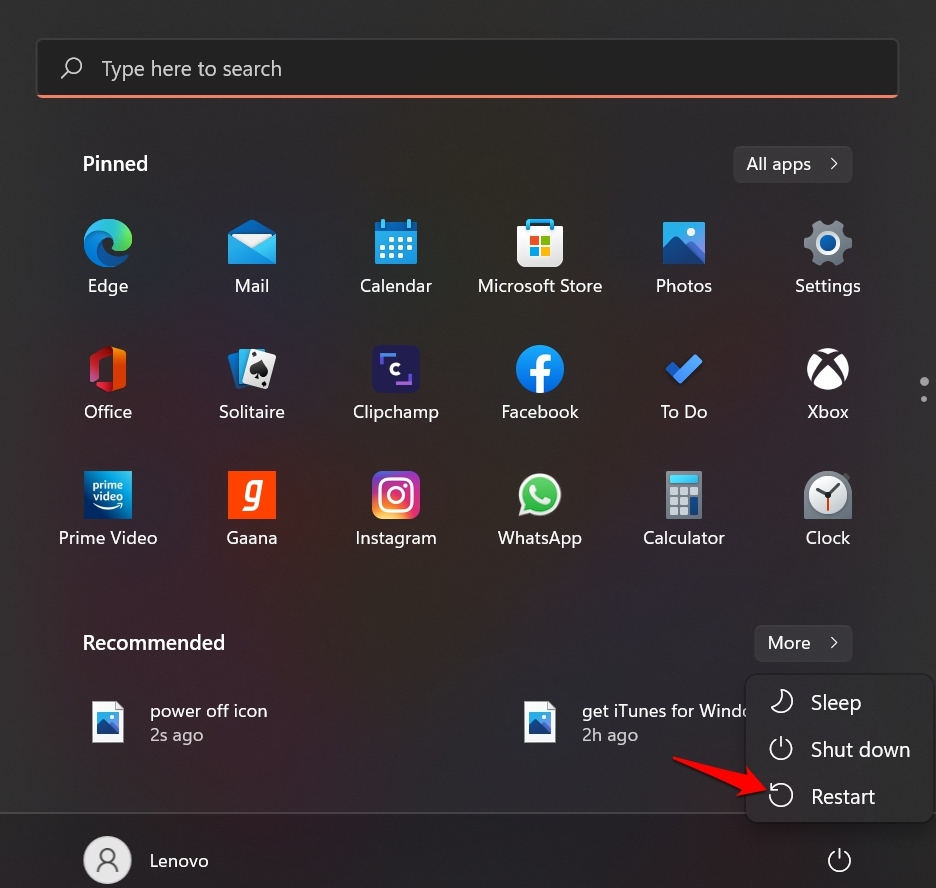Click the Lenovo user avatar

(x=107, y=860)
